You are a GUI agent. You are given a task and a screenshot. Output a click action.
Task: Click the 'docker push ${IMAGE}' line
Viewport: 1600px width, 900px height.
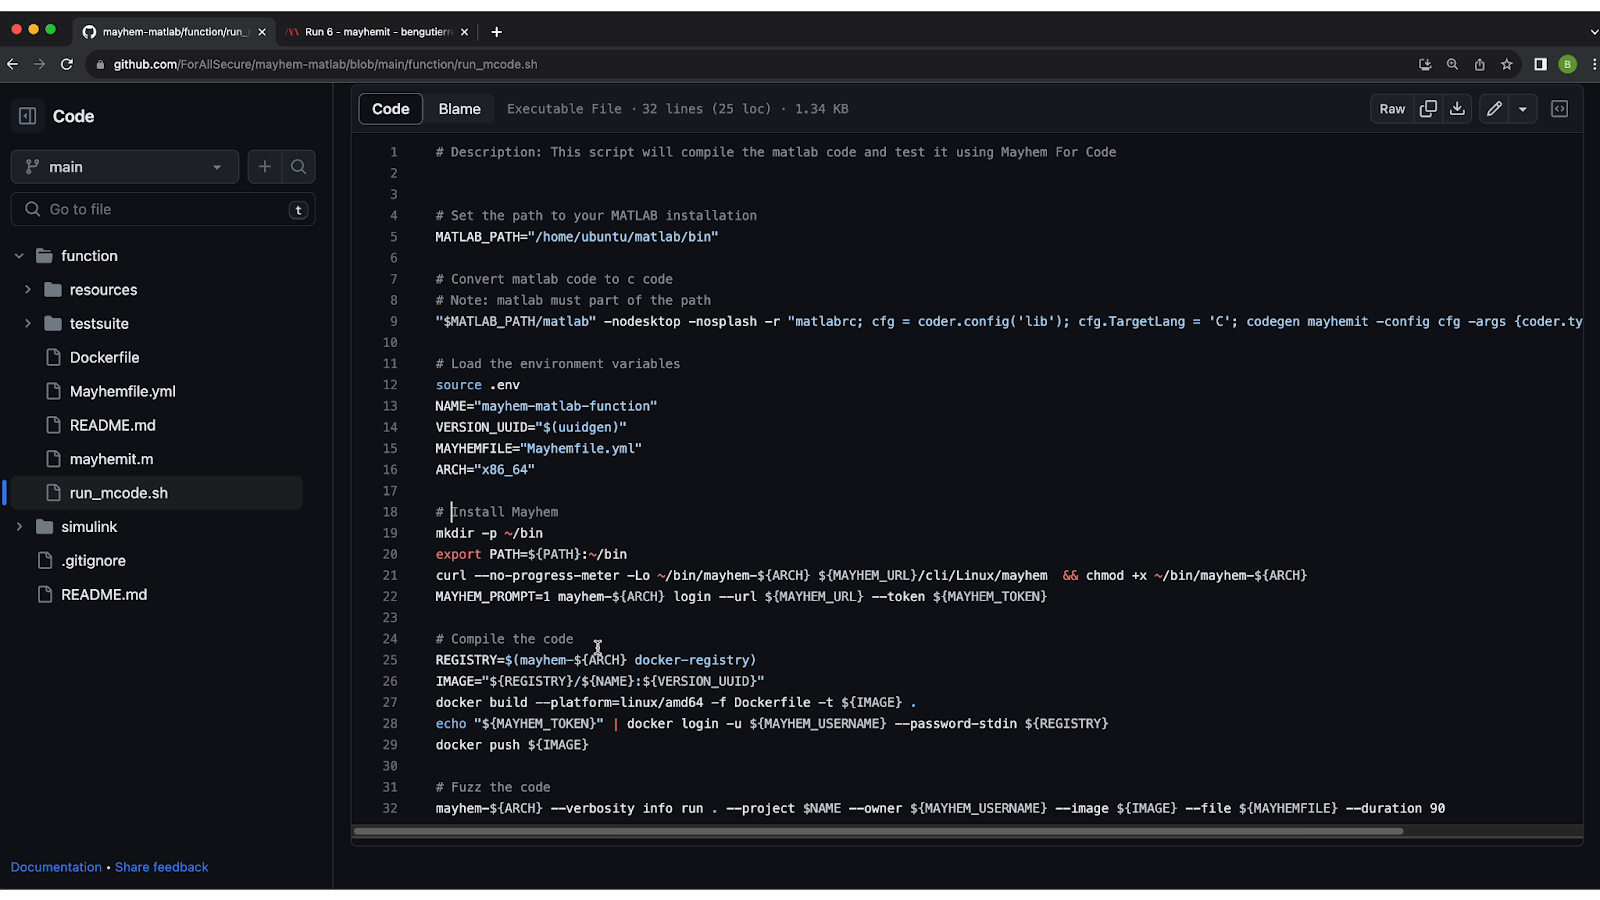click(x=512, y=745)
